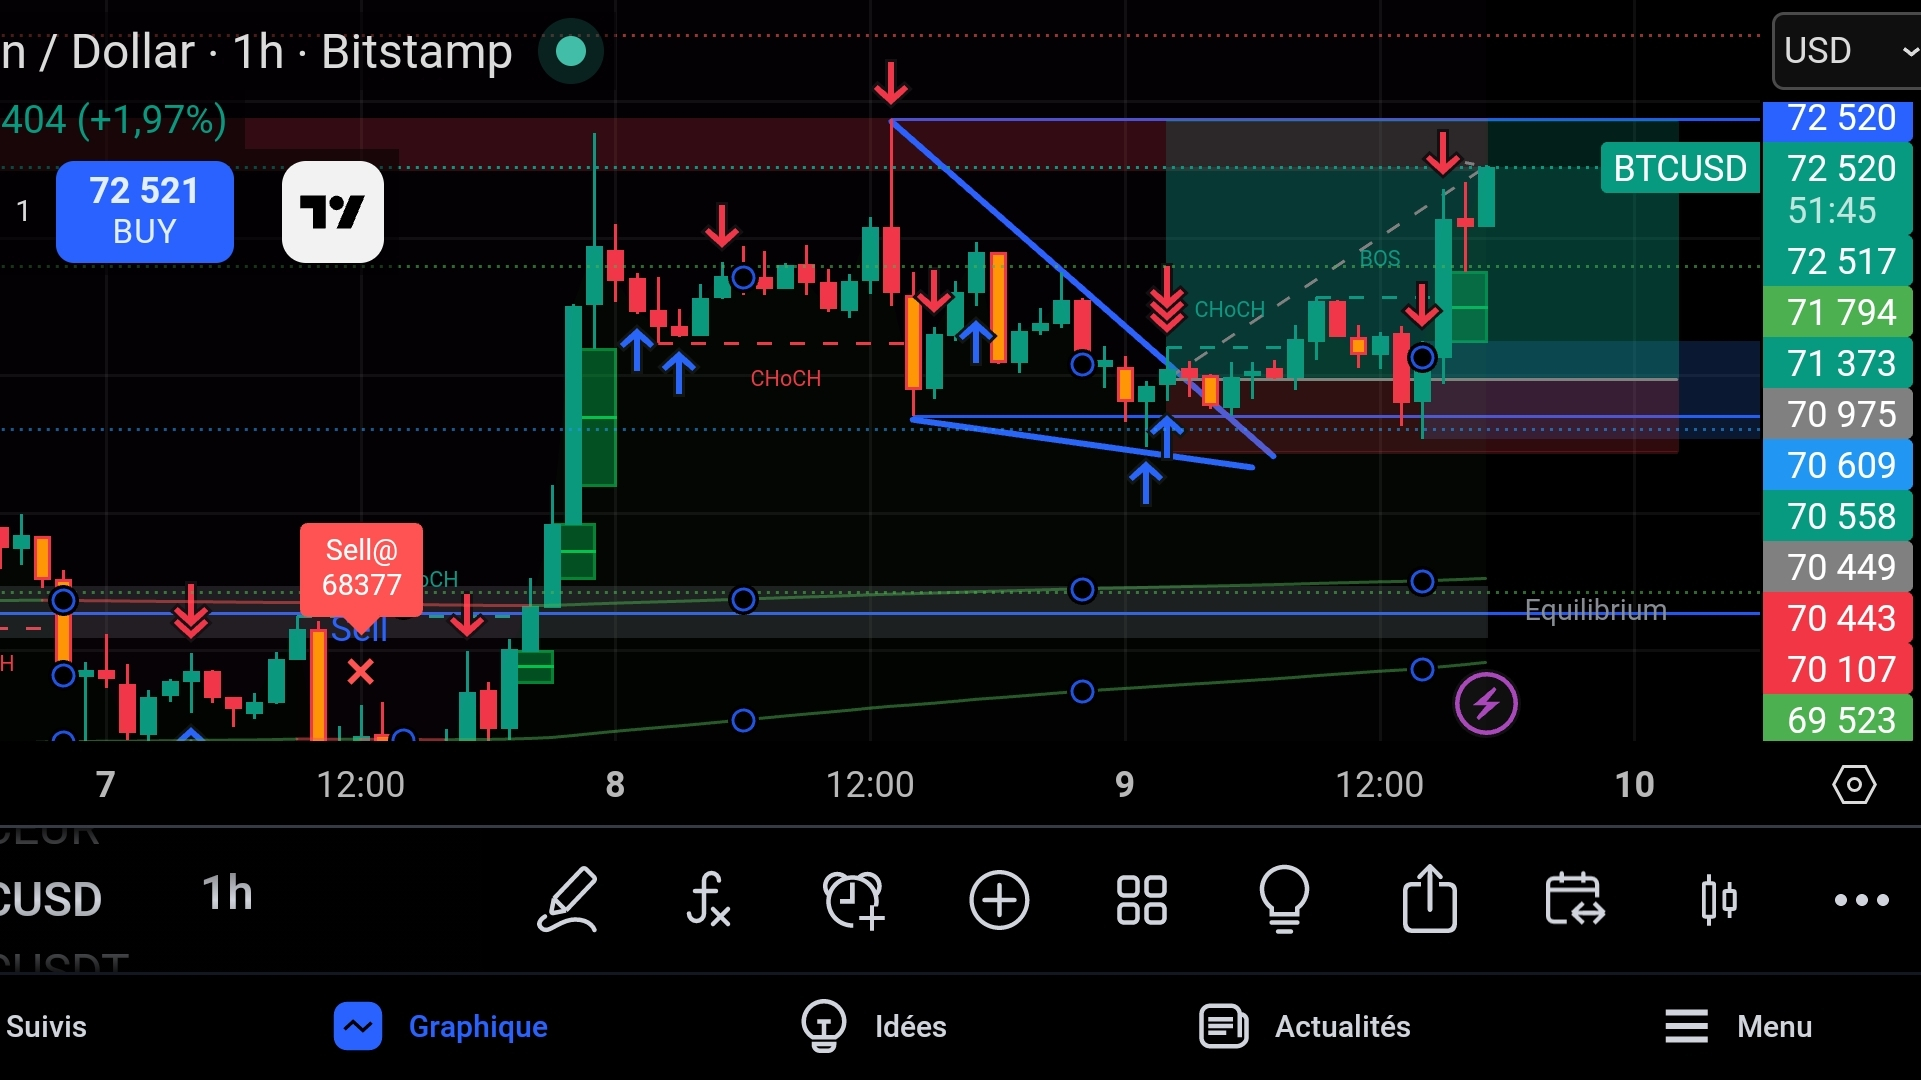Select the drawing pencil tool
Screen dimensions: 1921x1080
568,899
